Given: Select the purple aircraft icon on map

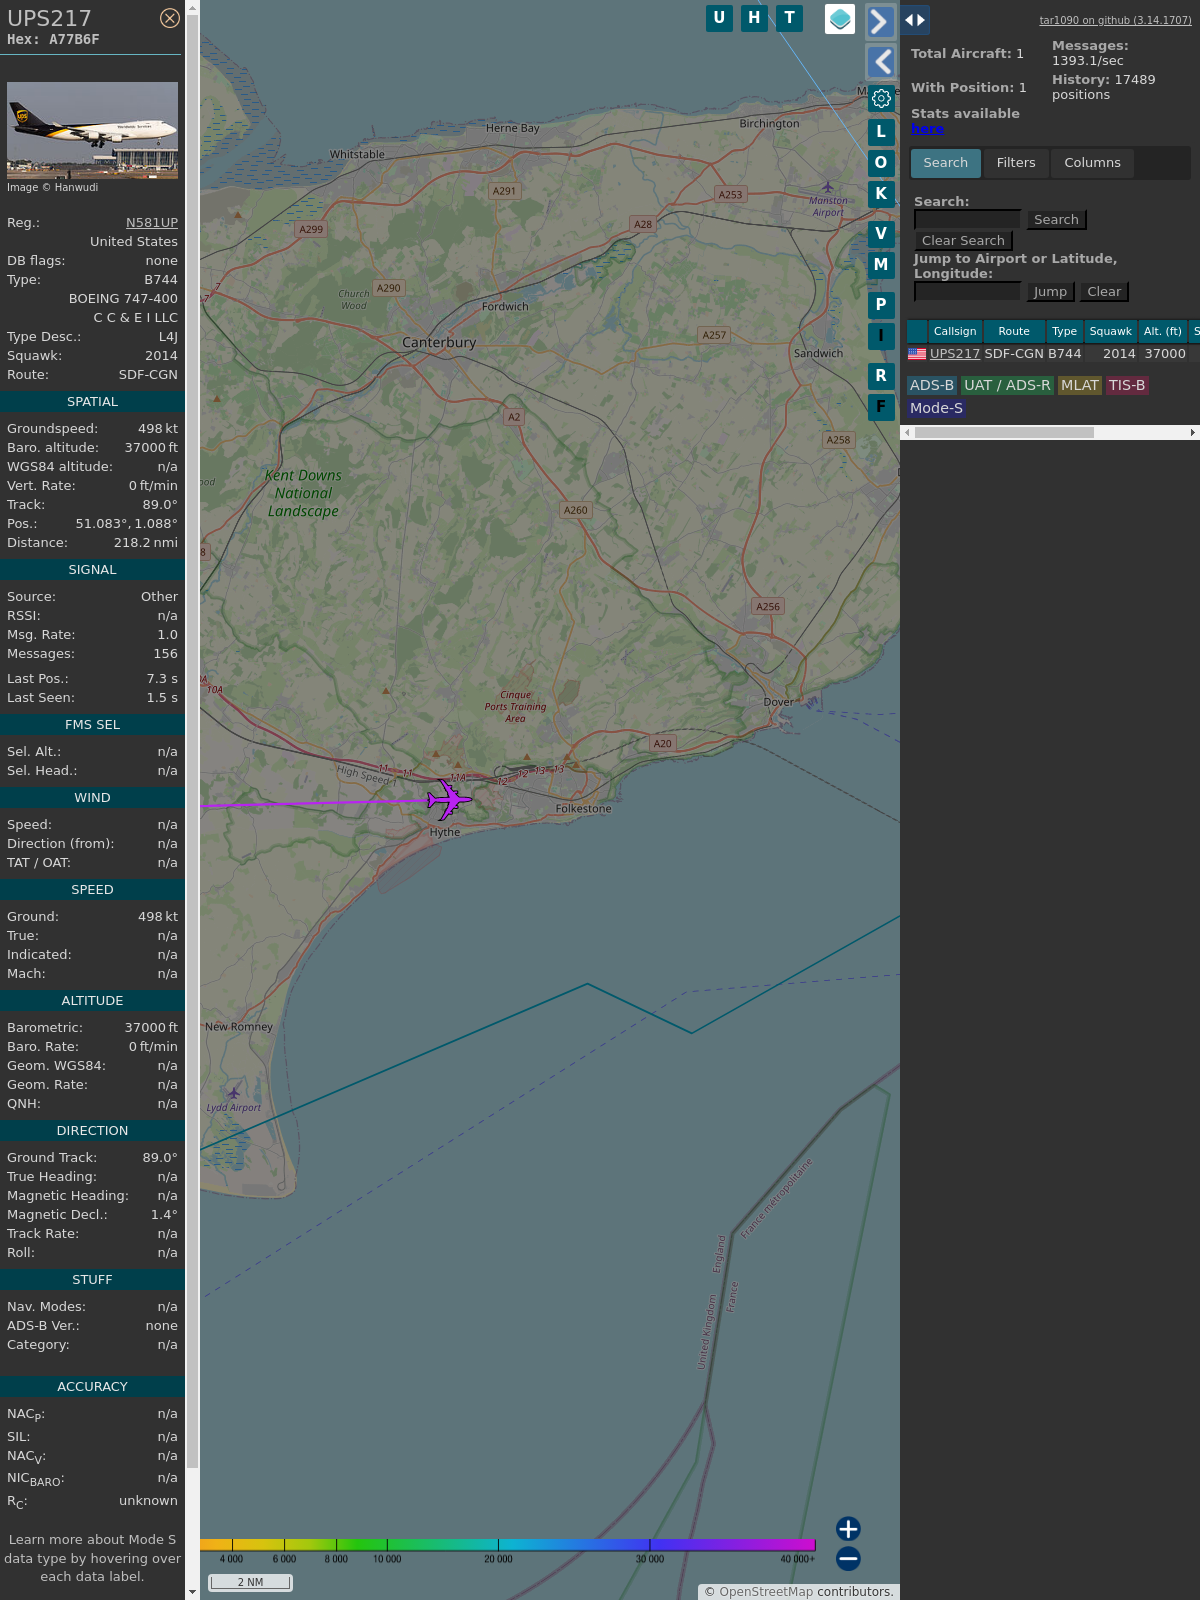Looking at the screenshot, I should coord(449,800).
